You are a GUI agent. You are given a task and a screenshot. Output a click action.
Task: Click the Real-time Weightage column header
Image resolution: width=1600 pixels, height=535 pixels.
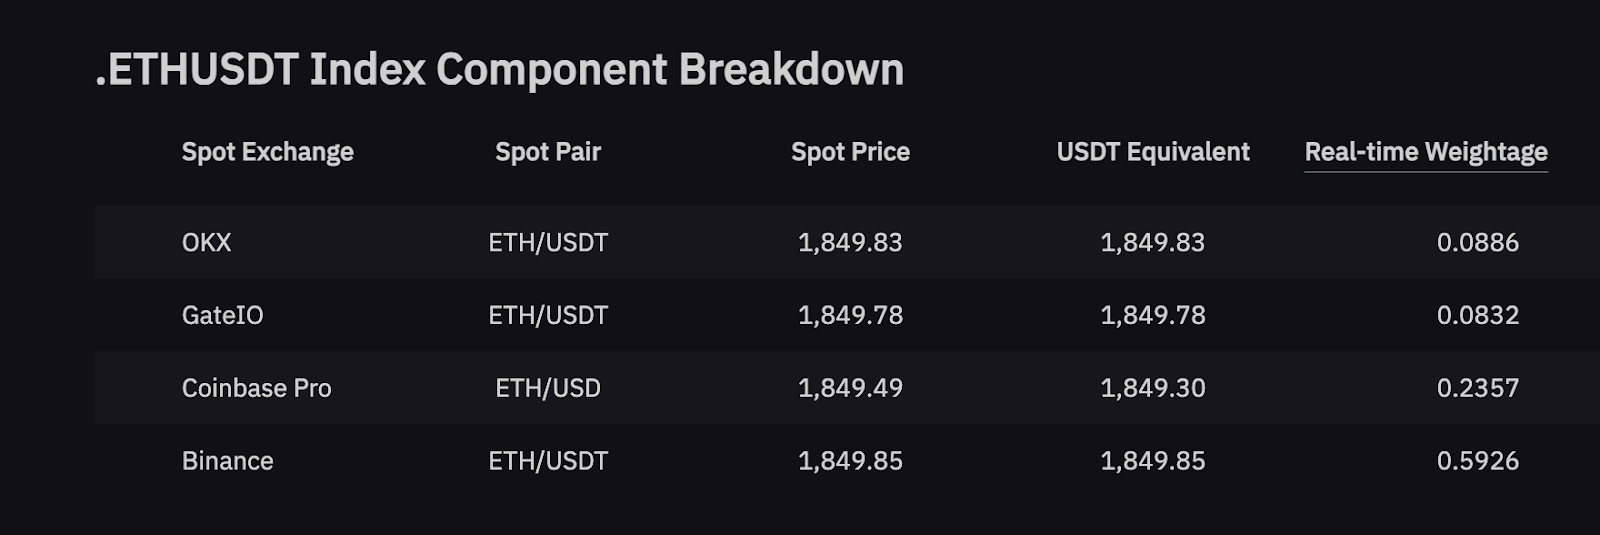click(1426, 152)
